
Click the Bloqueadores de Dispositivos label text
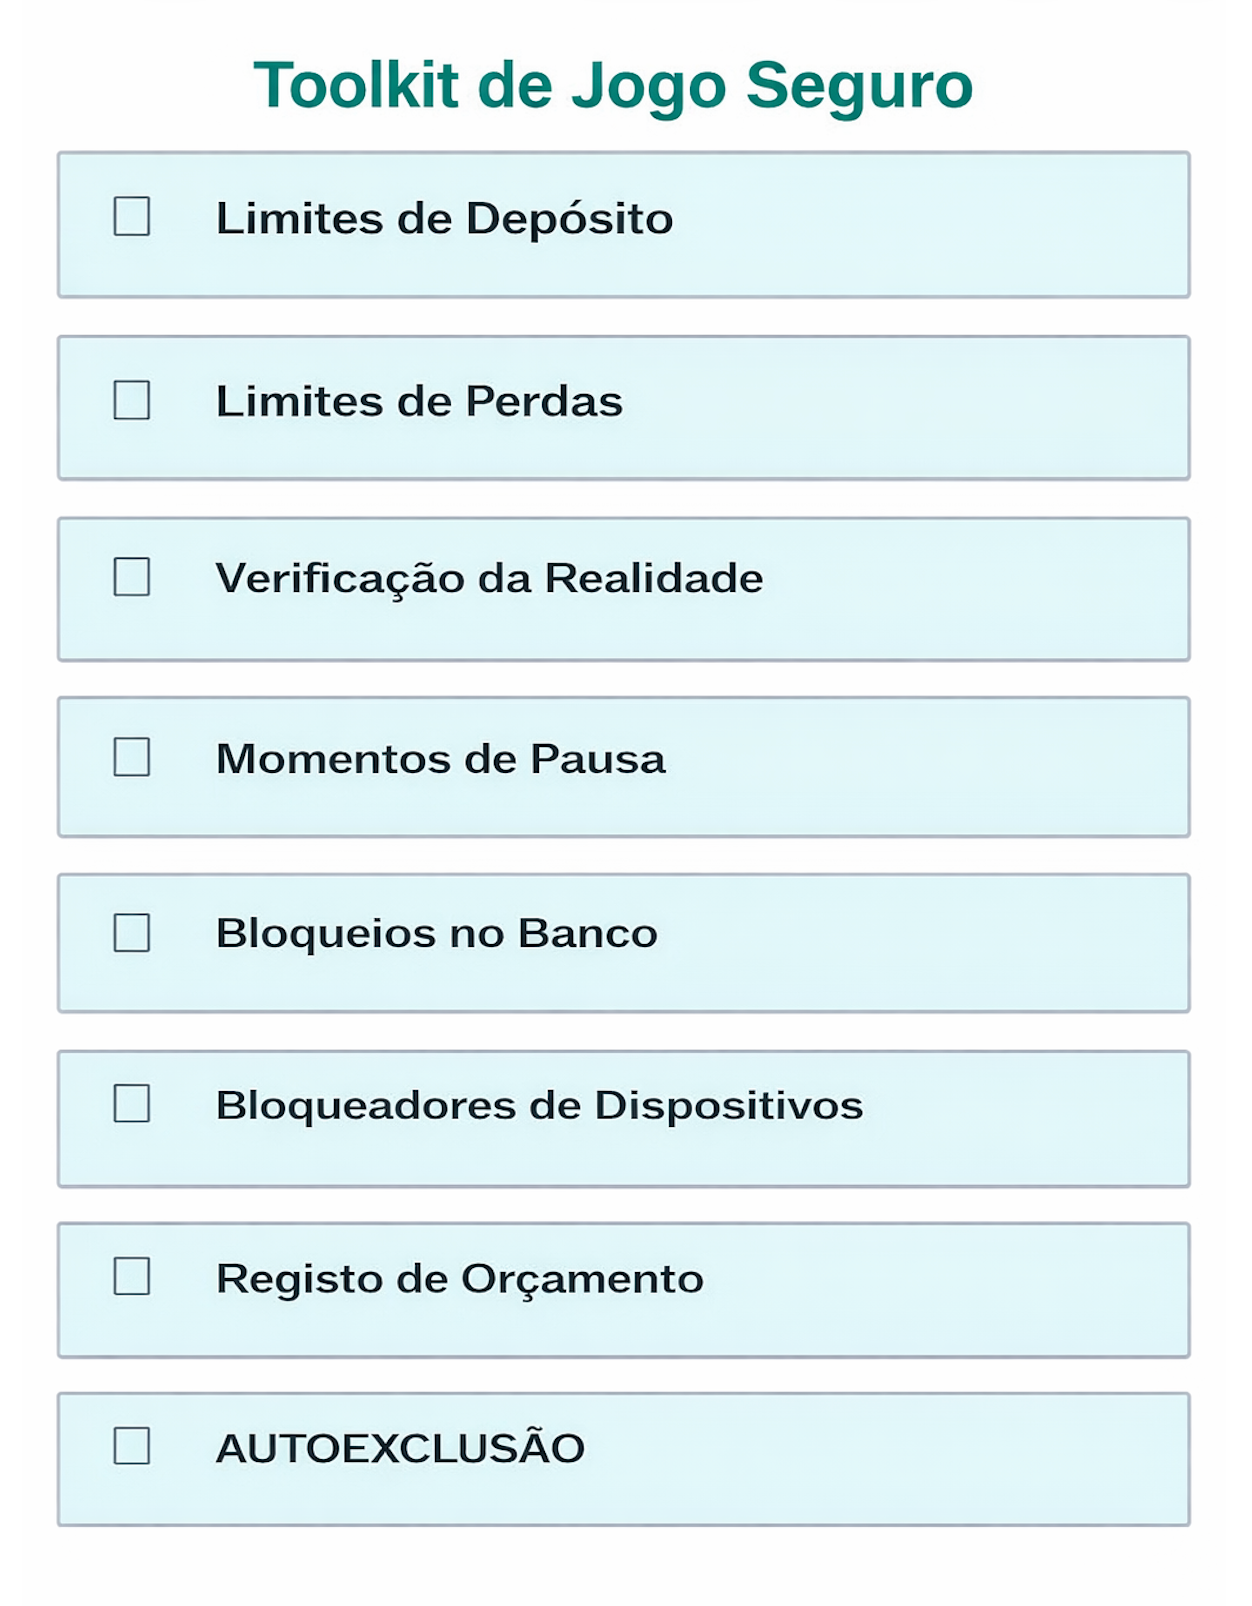tap(539, 1106)
